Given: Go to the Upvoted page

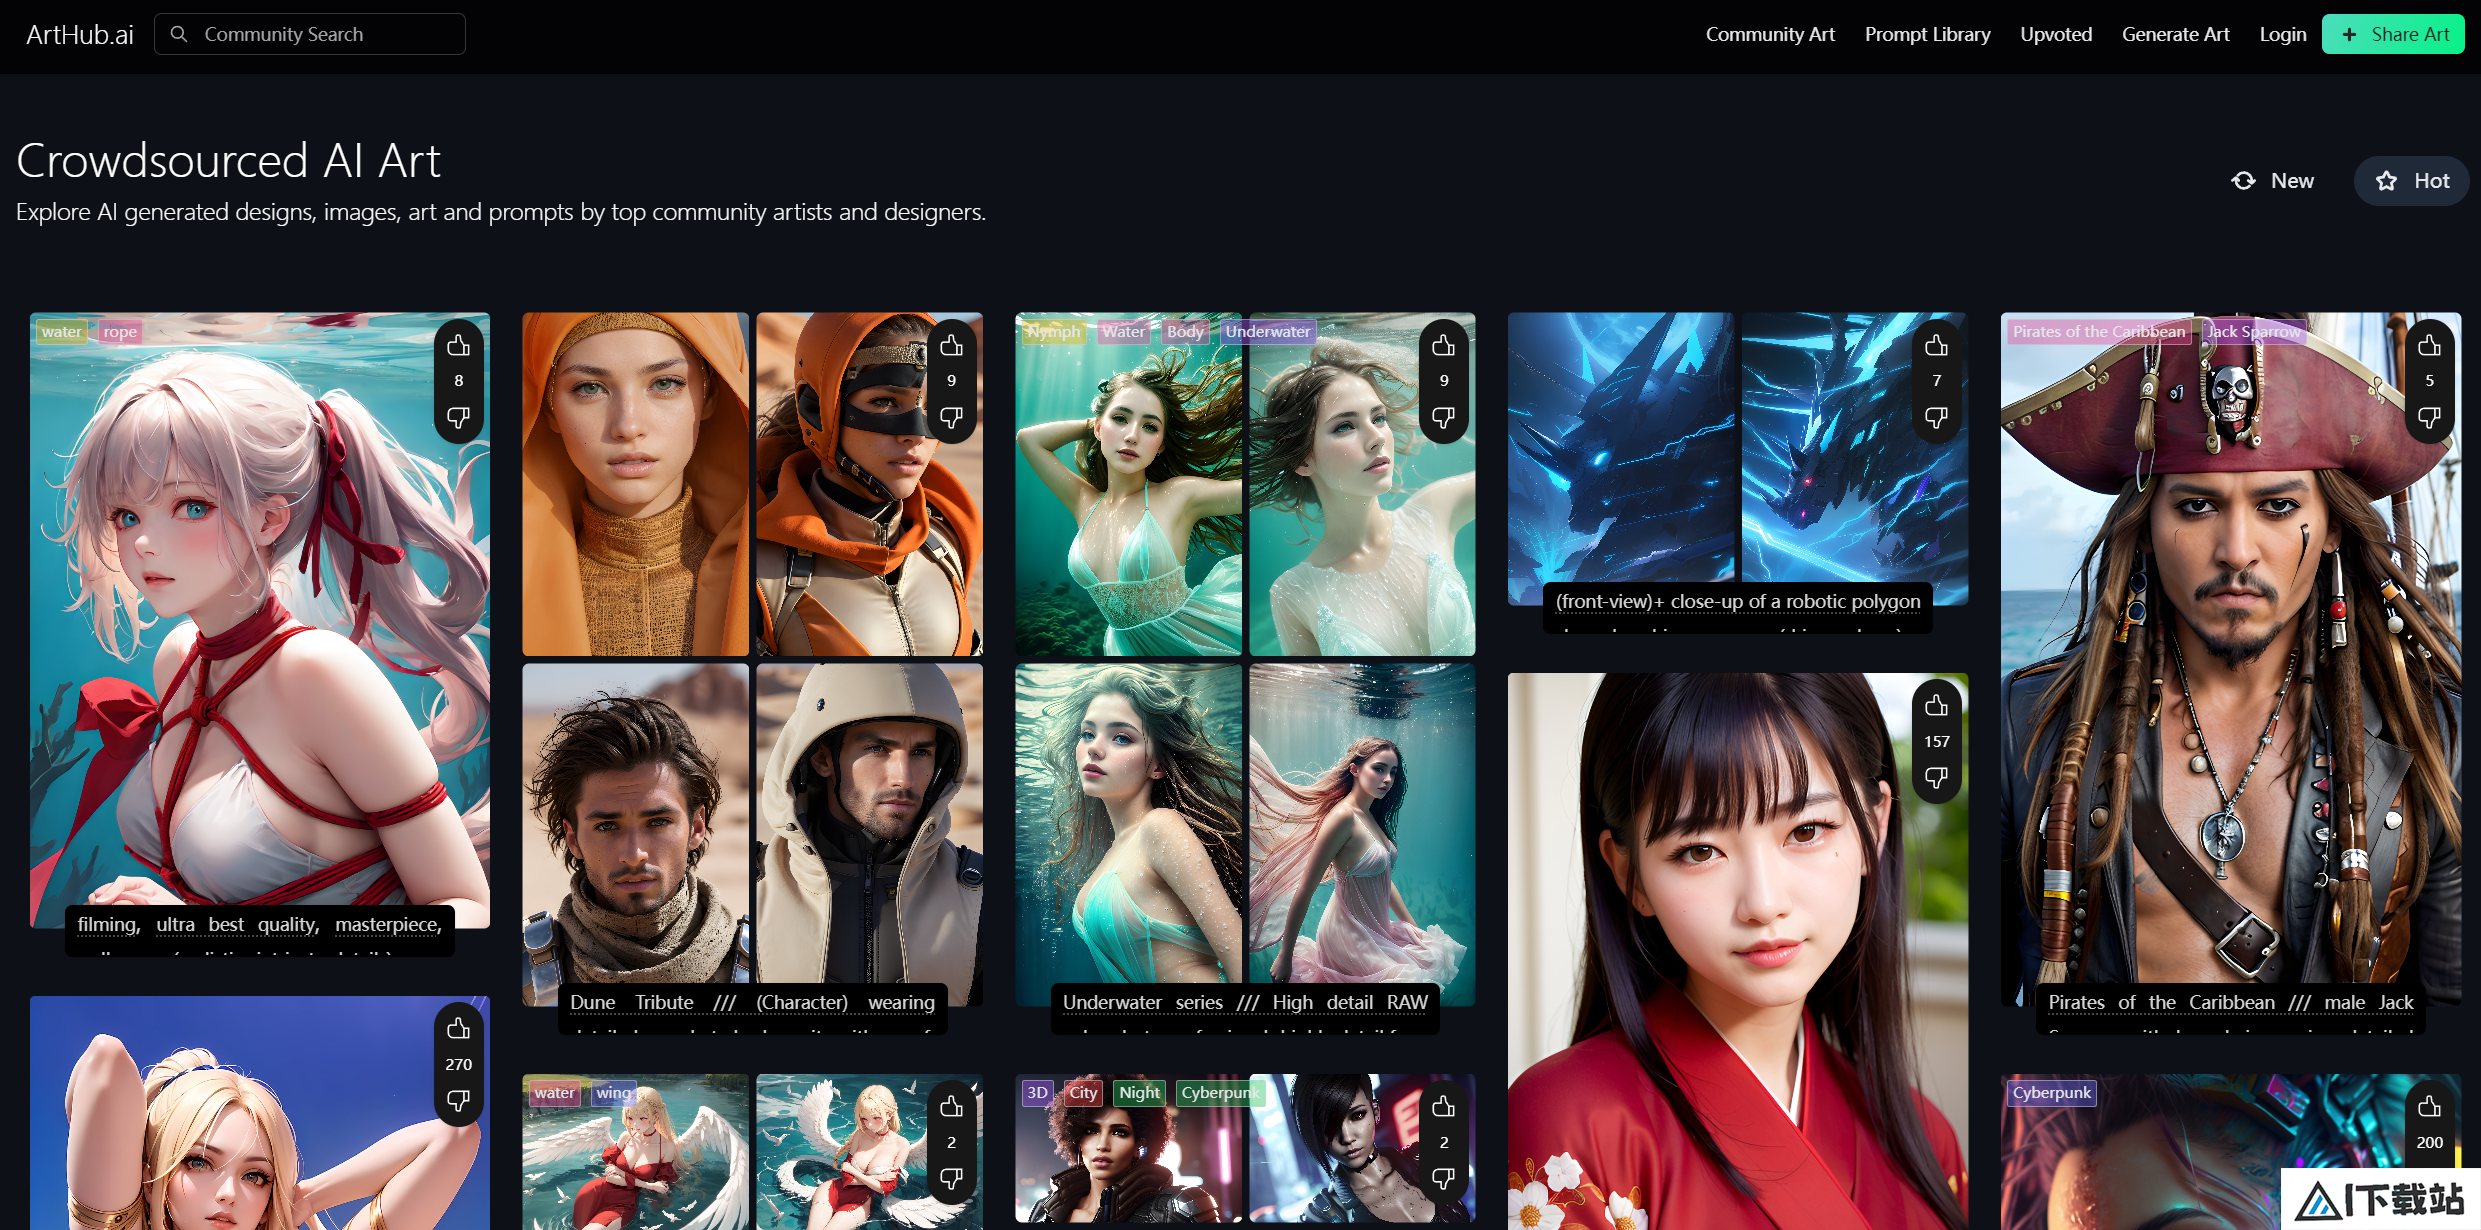Looking at the screenshot, I should [2056, 34].
